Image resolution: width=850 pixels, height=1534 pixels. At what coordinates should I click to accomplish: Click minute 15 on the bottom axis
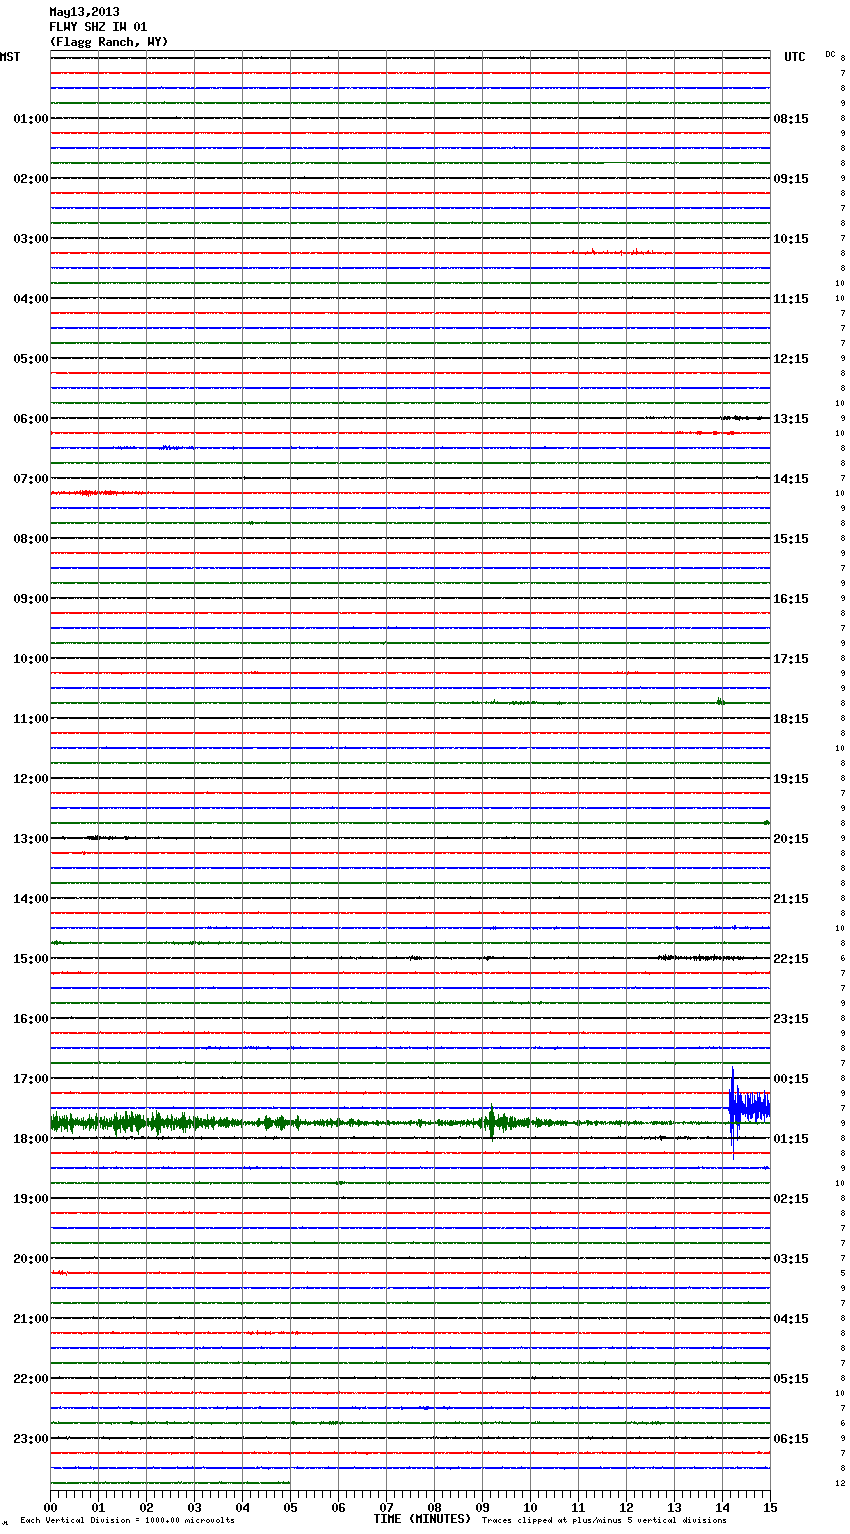769,1508
